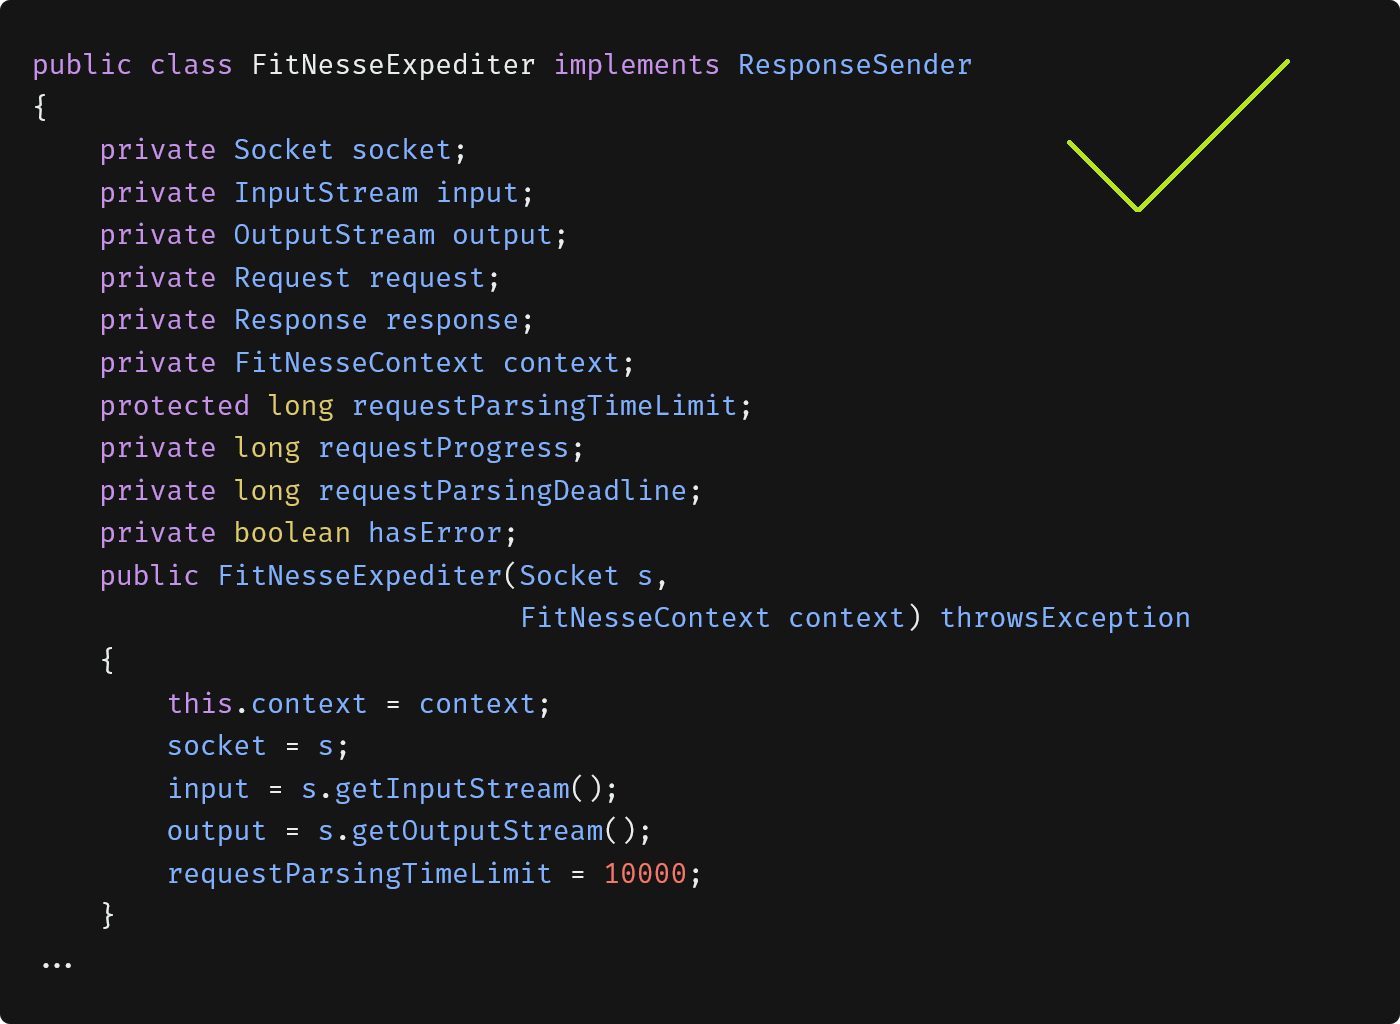Select the Request type in field declaration
The width and height of the screenshot is (1400, 1024).
click(292, 278)
